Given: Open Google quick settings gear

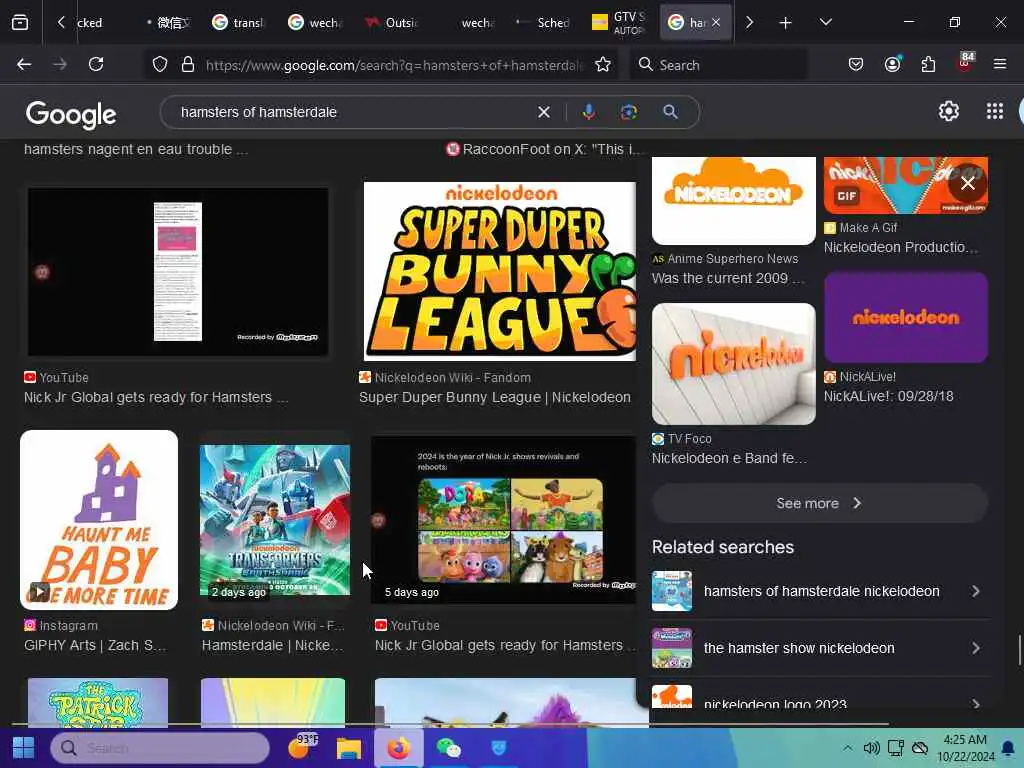Looking at the screenshot, I should click(948, 112).
